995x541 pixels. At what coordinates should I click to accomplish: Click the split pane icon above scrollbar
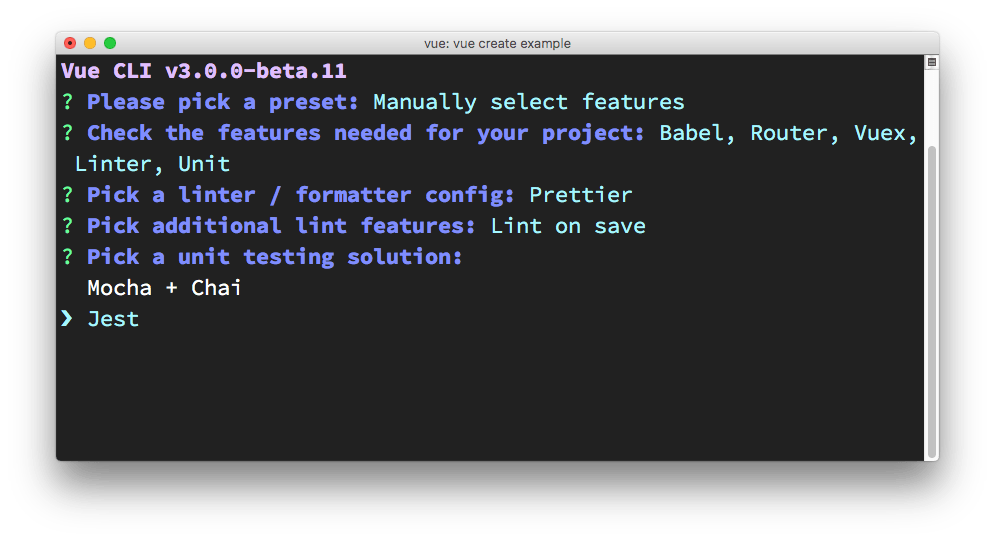click(932, 62)
